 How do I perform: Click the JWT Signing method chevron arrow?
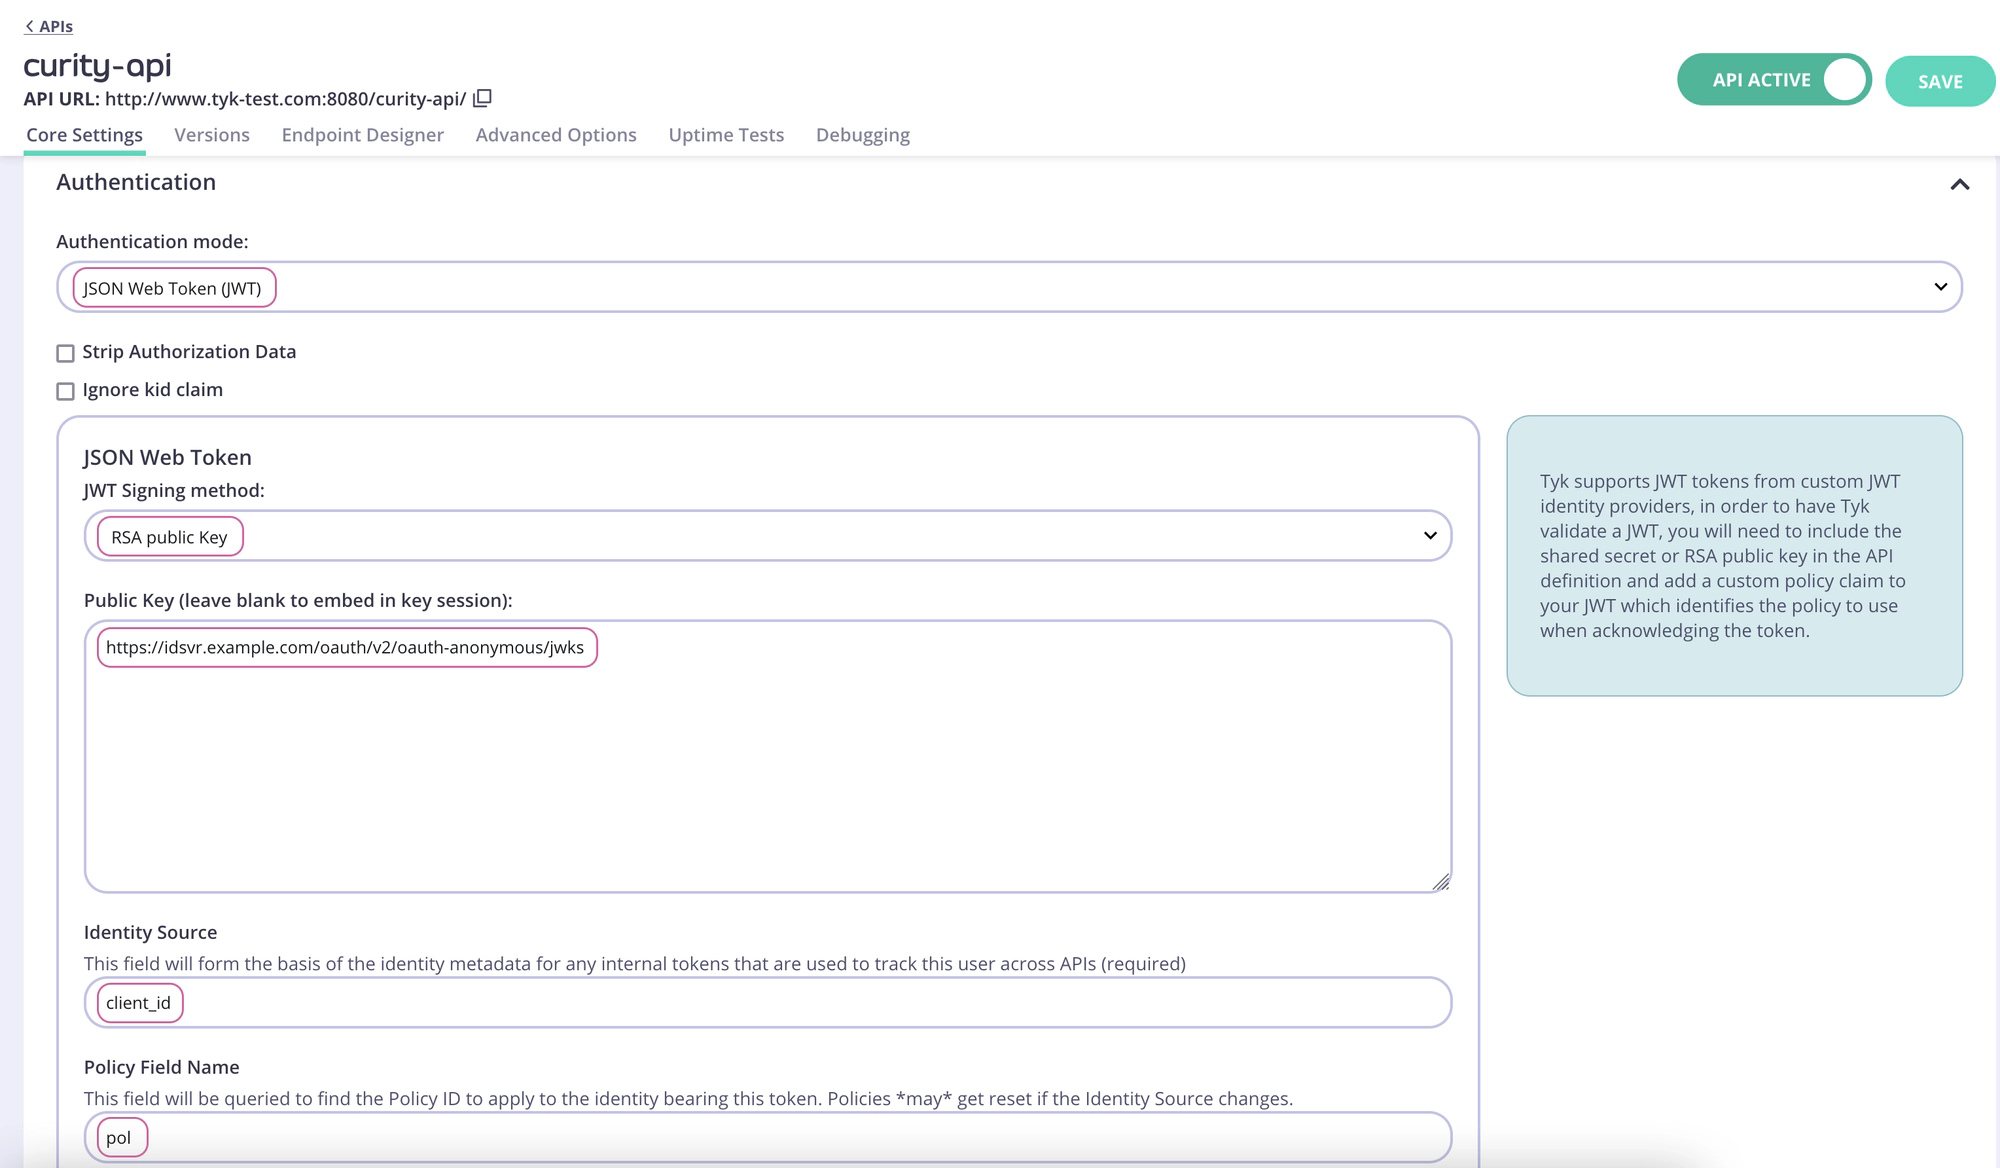[x=1431, y=536]
